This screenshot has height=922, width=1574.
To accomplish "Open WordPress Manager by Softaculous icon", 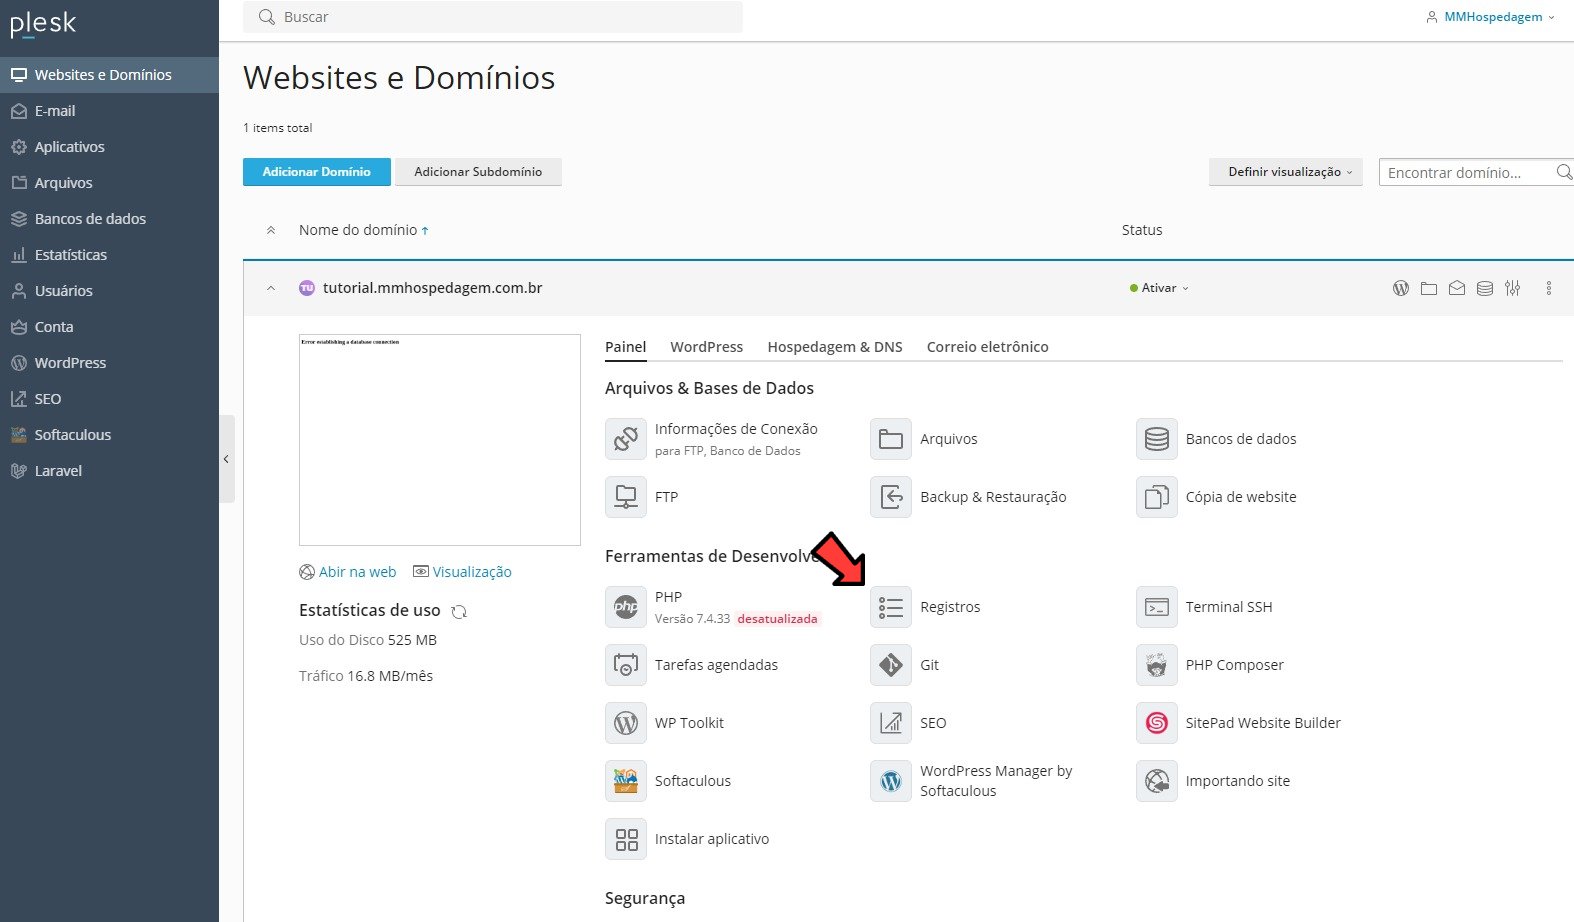I will (x=891, y=781).
